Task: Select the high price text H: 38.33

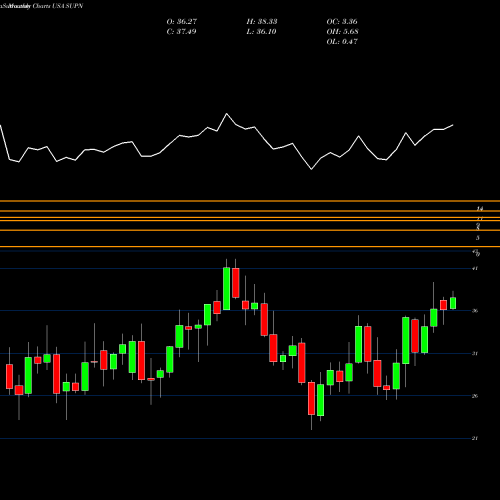Action: [x=262, y=22]
